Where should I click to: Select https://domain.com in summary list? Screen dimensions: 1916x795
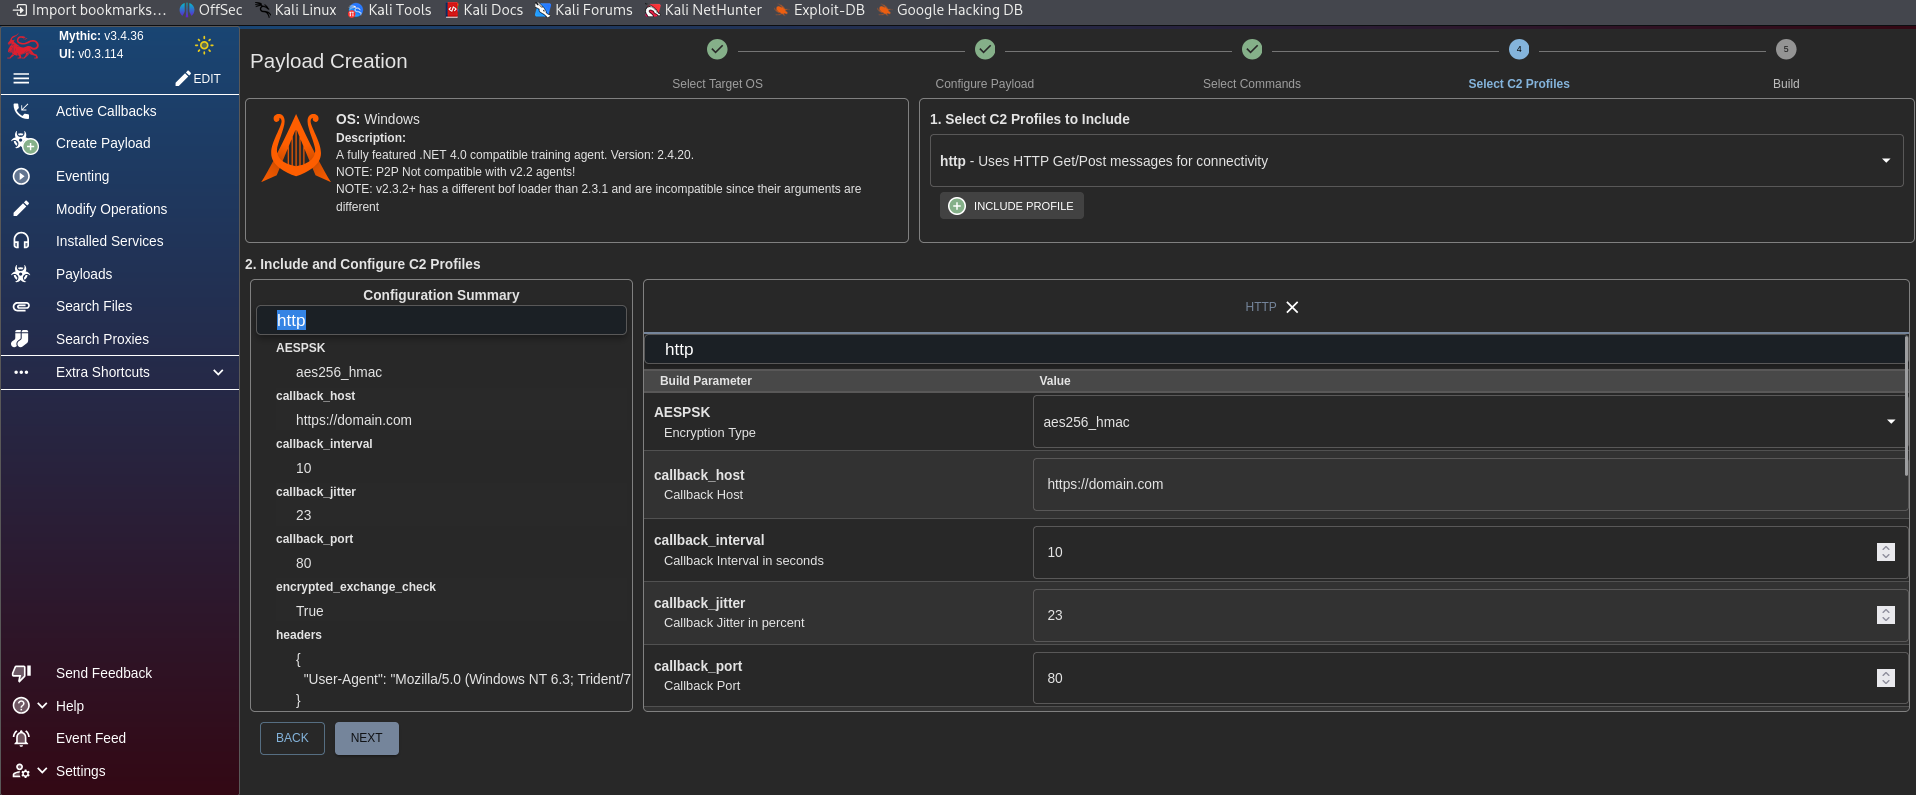(354, 420)
